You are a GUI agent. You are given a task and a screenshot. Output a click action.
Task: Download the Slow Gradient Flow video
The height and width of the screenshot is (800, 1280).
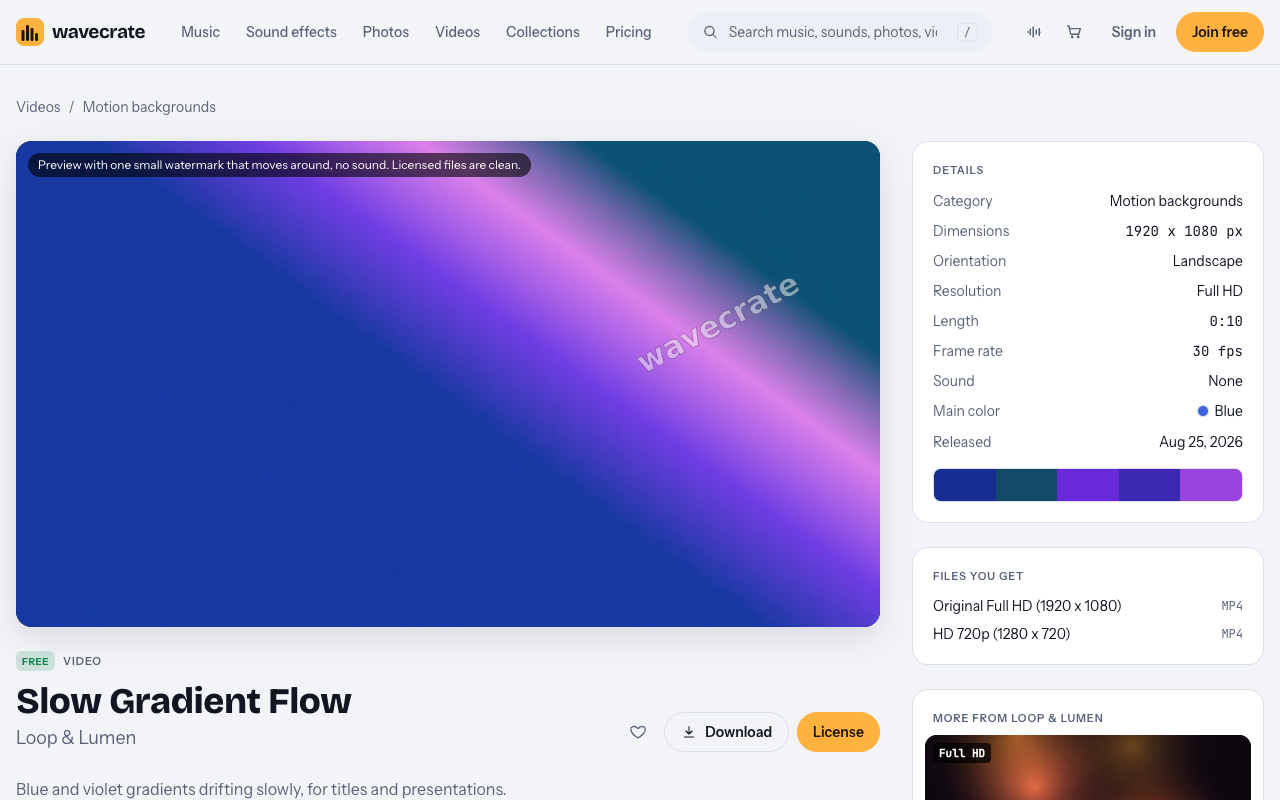click(726, 732)
